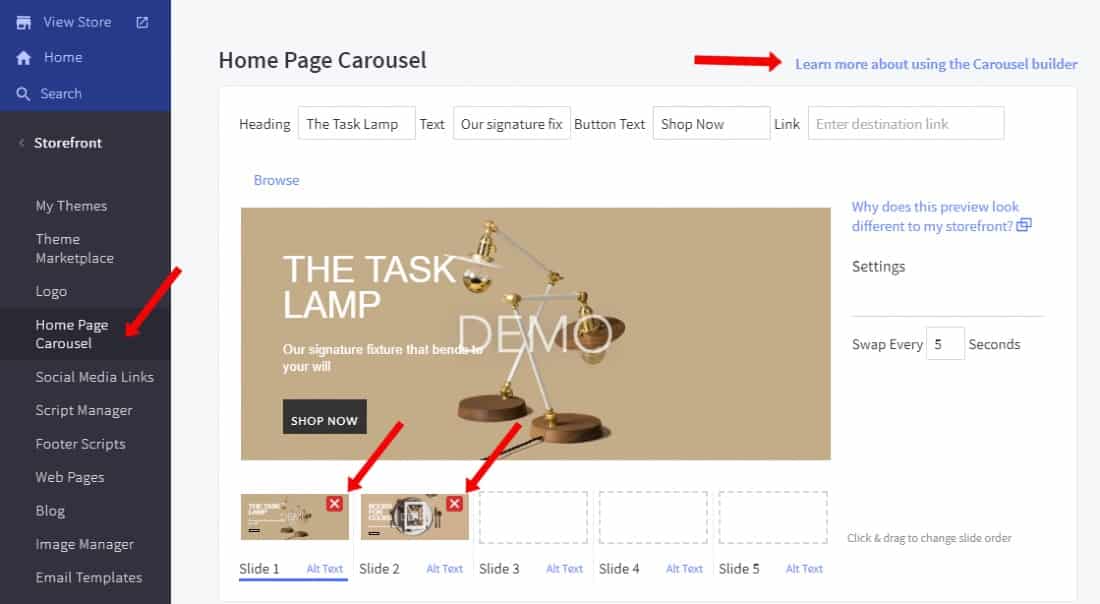Delete Slide 1 using its red X icon
The height and width of the screenshot is (604, 1100).
333,504
